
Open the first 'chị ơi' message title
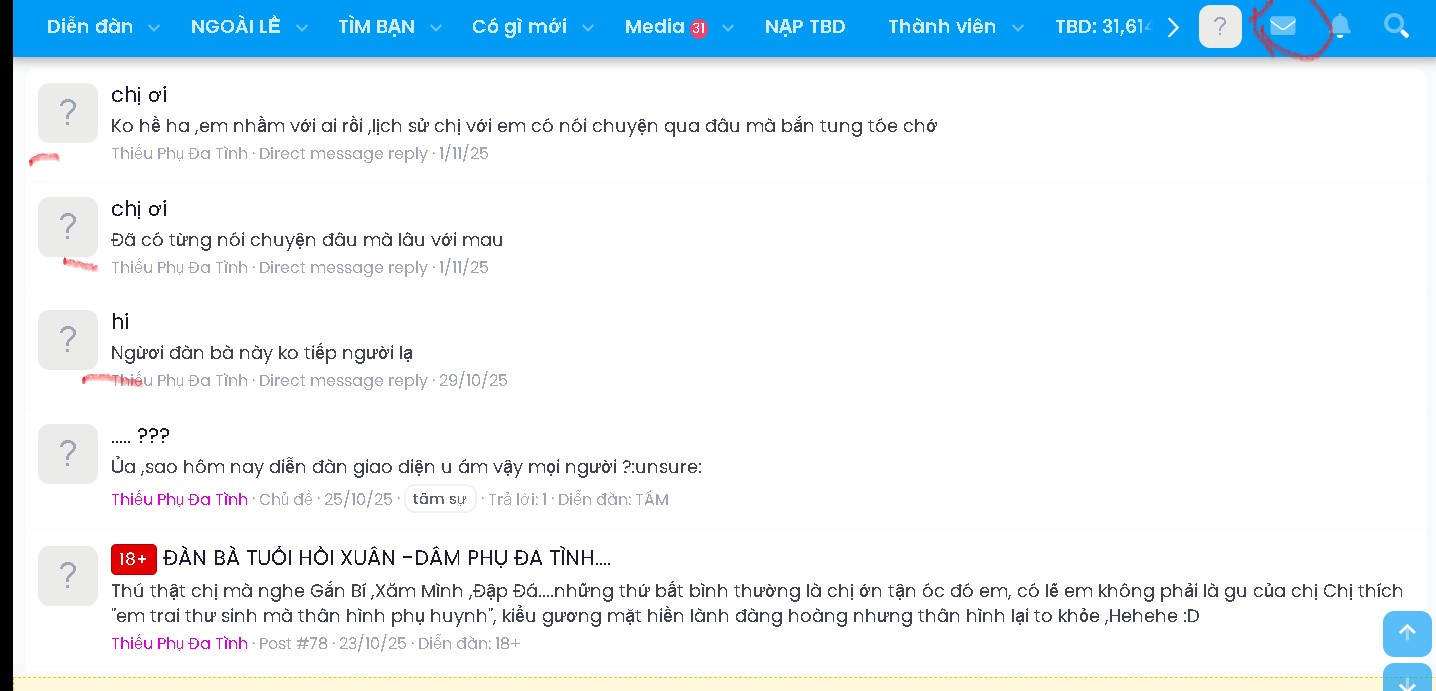(139, 95)
